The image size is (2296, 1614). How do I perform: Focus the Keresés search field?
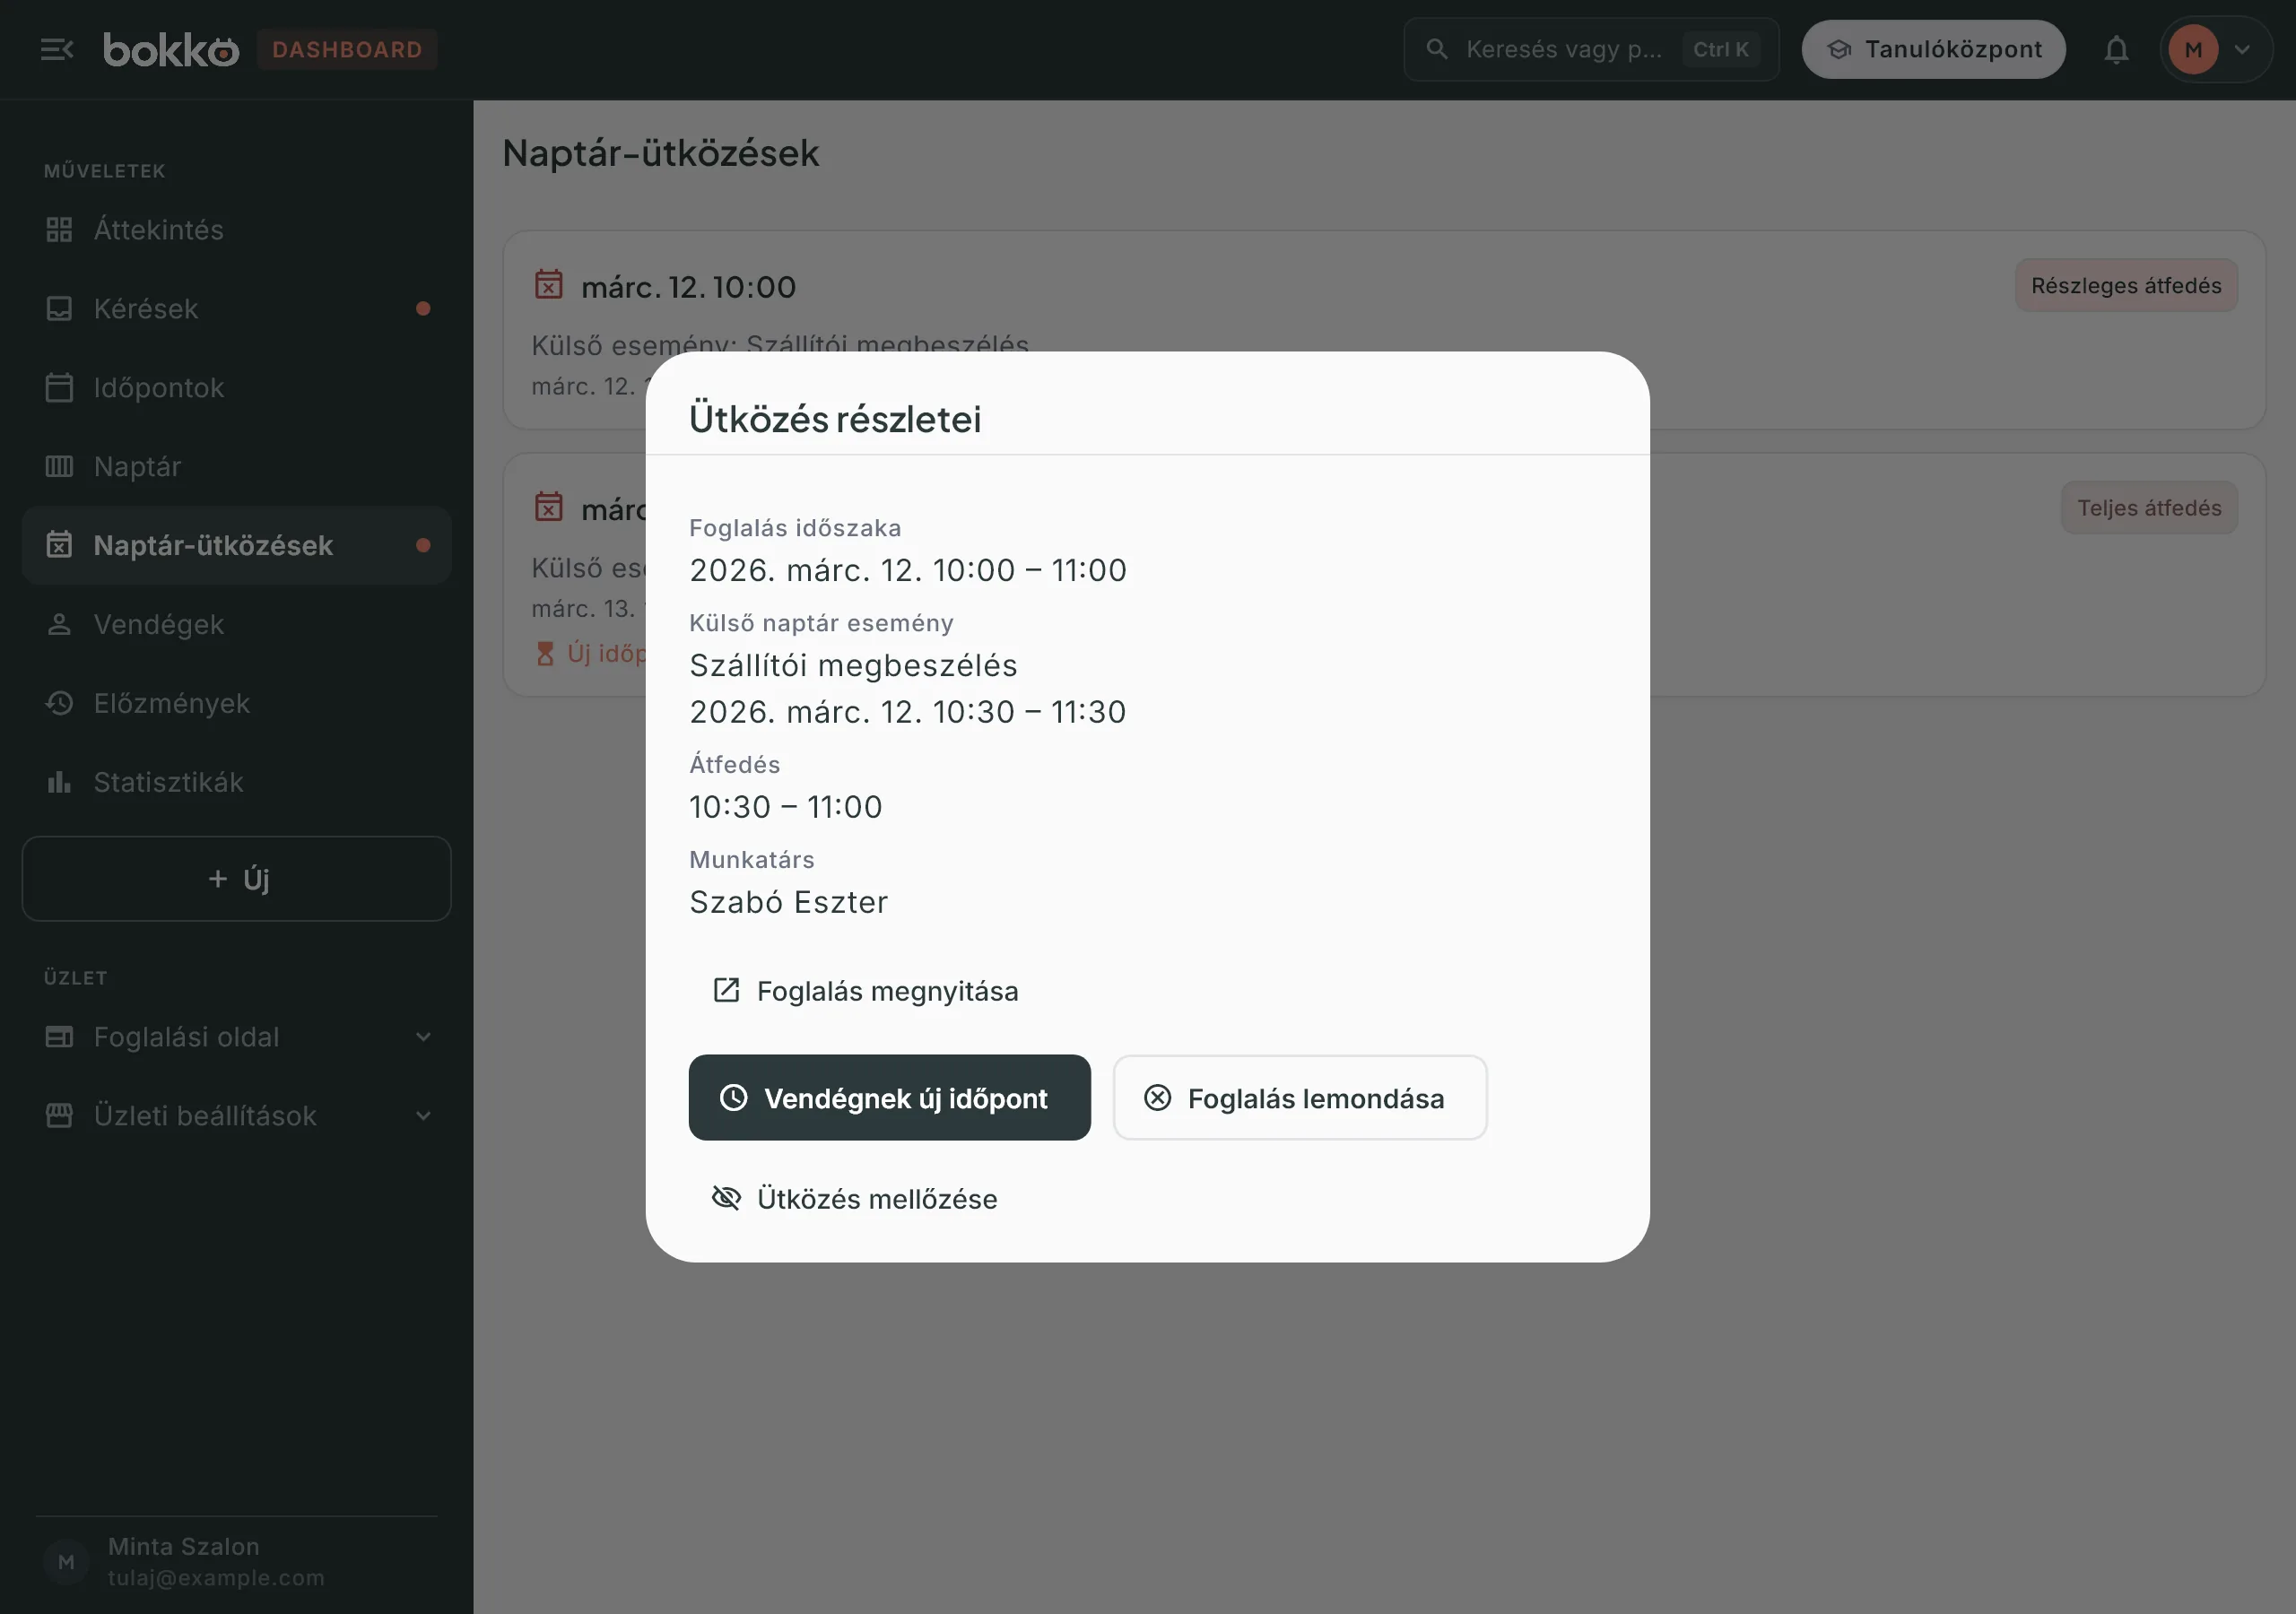pyautogui.click(x=1591, y=49)
